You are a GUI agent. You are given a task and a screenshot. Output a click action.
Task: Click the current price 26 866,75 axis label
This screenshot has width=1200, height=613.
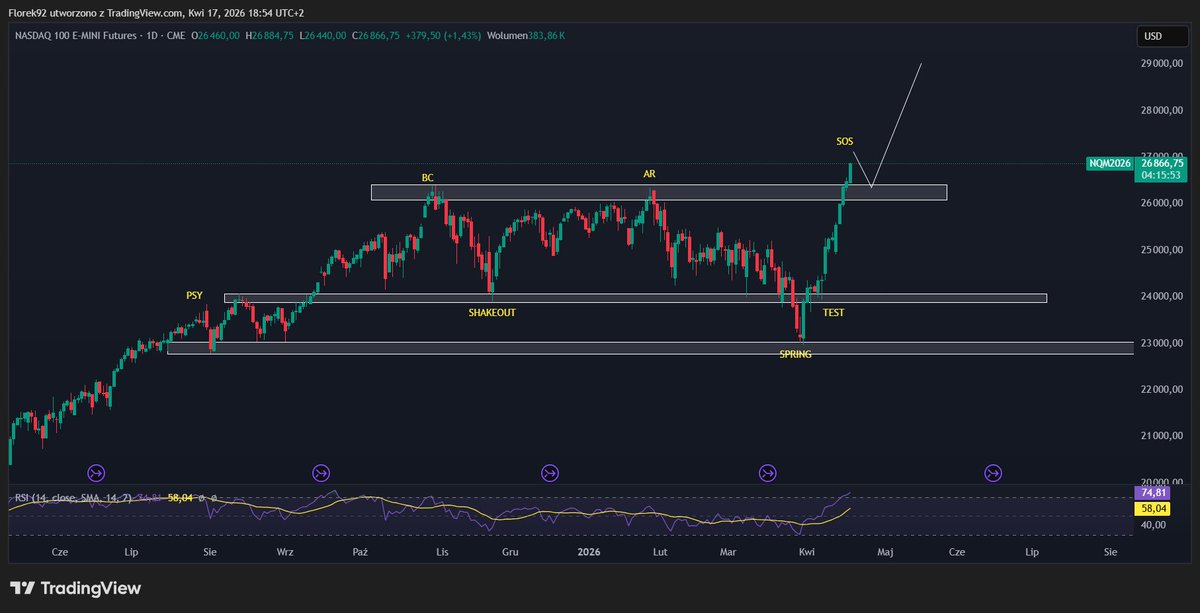1161,163
